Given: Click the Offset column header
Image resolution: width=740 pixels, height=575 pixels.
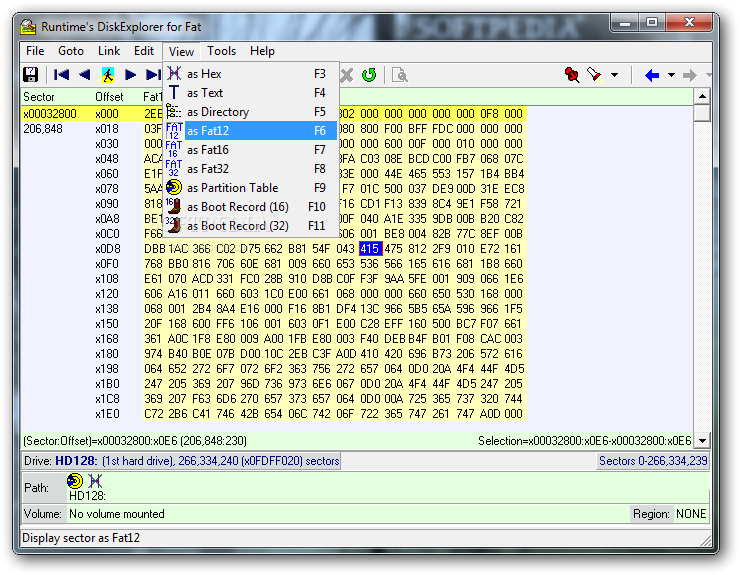Looking at the screenshot, I should (x=109, y=97).
